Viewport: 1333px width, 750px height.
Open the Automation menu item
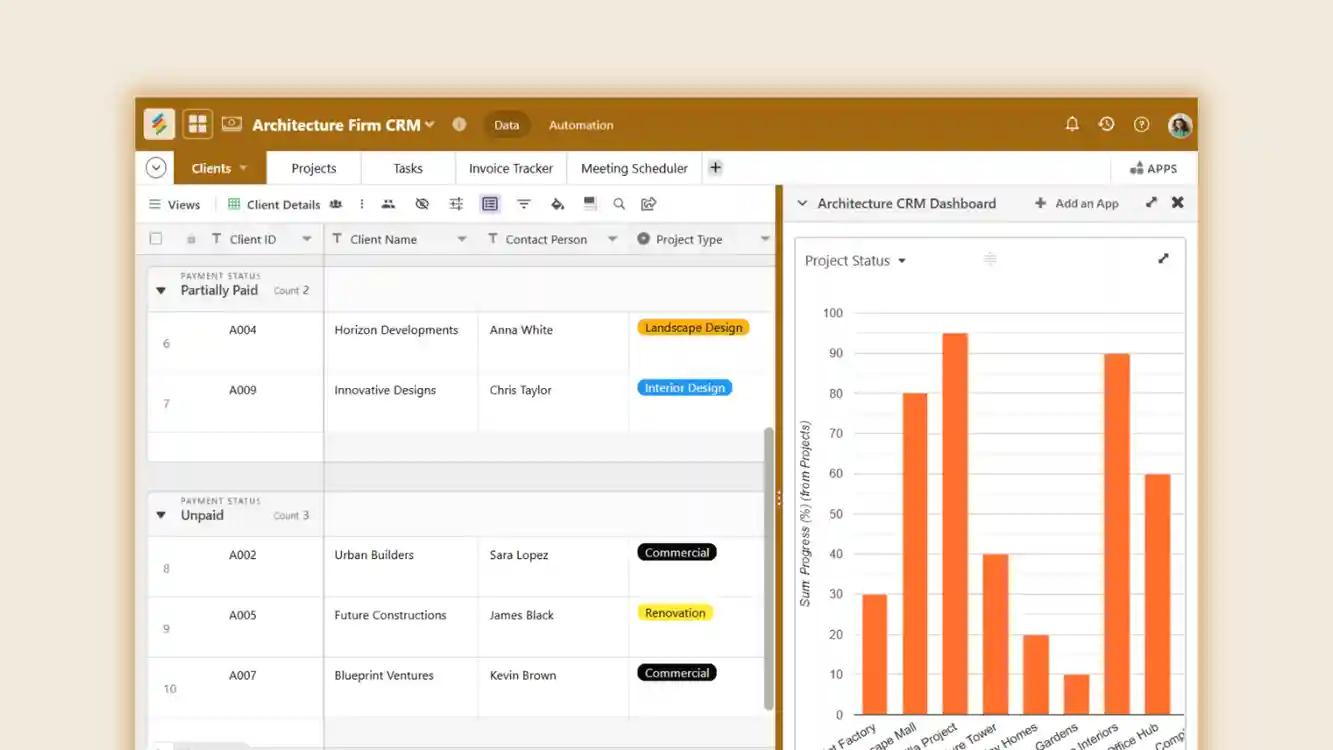pyautogui.click(x=580, y=124)
